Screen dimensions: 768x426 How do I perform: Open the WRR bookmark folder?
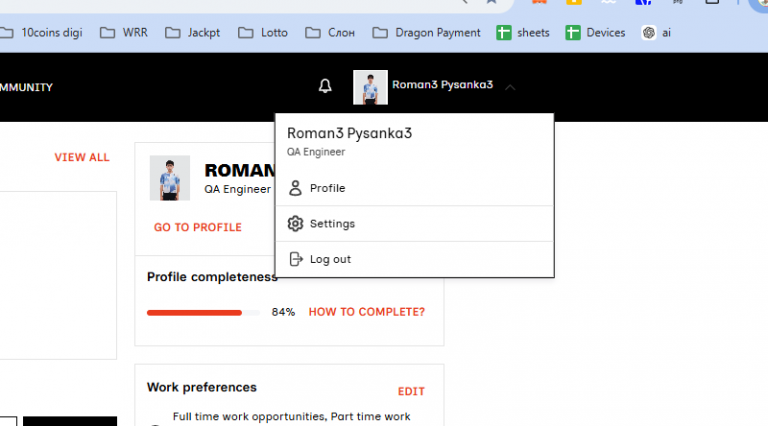pyautogui.click(x=124, y=33)
